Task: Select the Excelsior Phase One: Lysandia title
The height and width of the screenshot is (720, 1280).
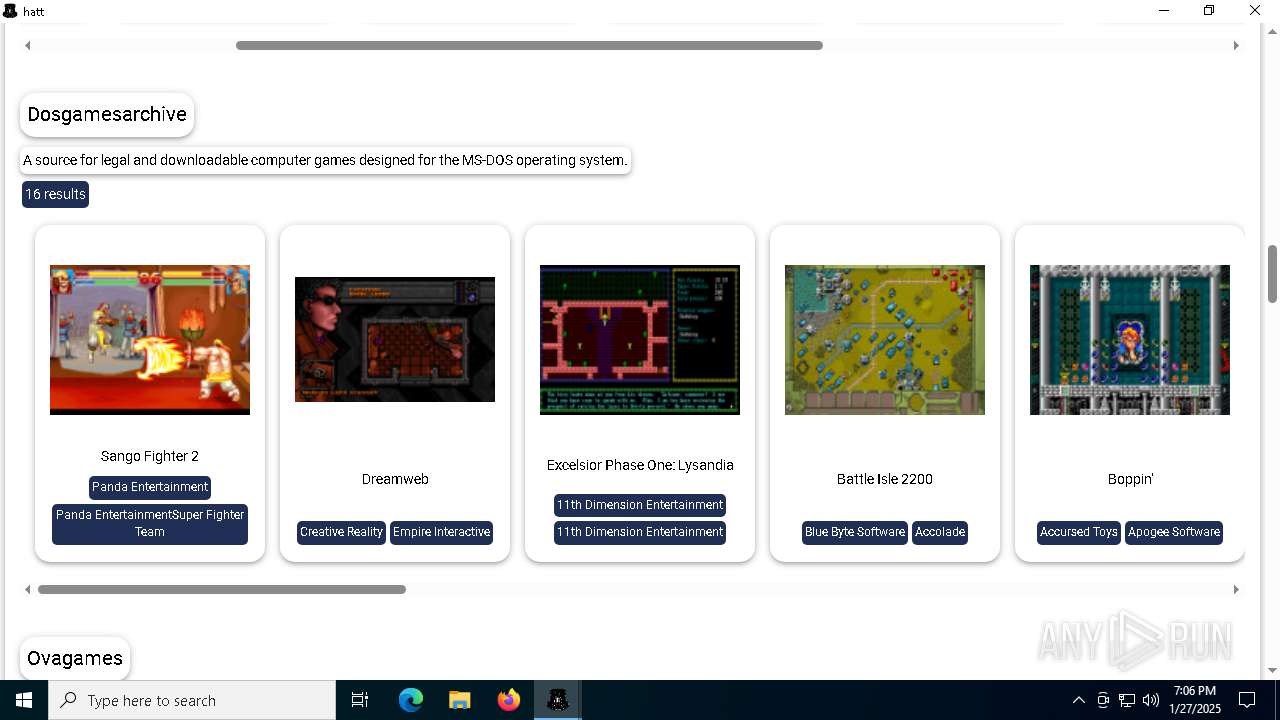Action: coord(640,465)
